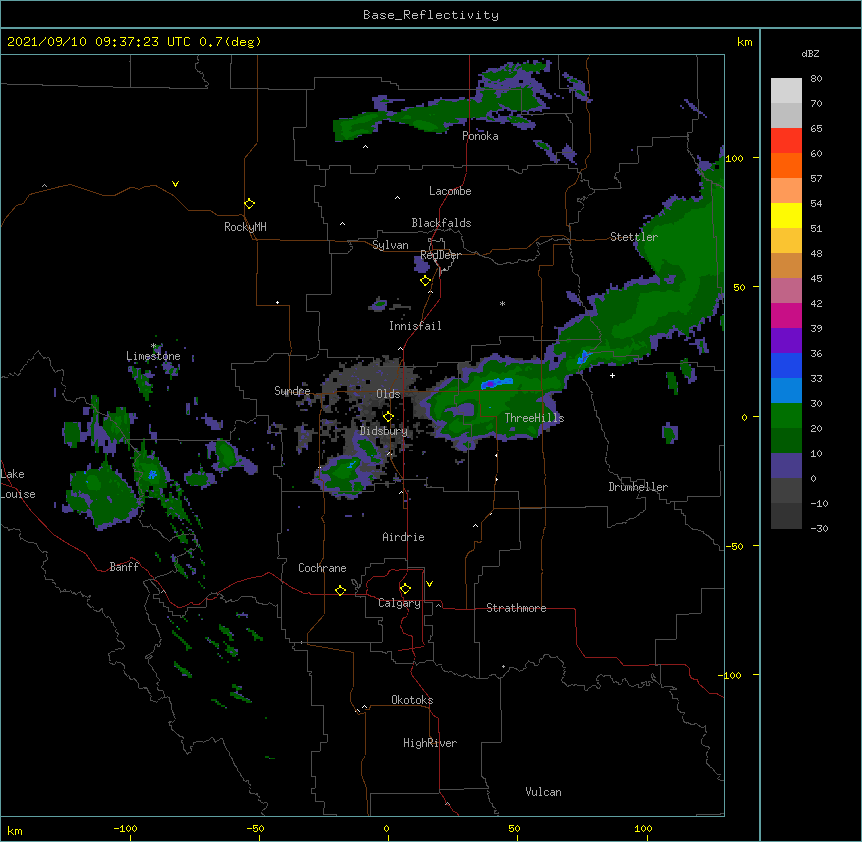Click the RedDeer city label
The width and height of the screenshot is (862, 842).
click(x=440, y=255)
